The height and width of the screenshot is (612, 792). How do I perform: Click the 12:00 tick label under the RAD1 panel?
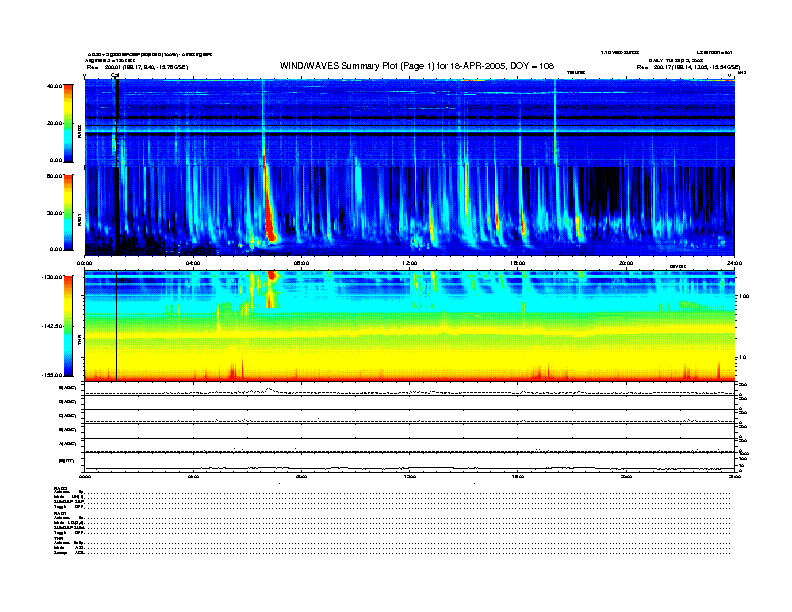(410, 263)
